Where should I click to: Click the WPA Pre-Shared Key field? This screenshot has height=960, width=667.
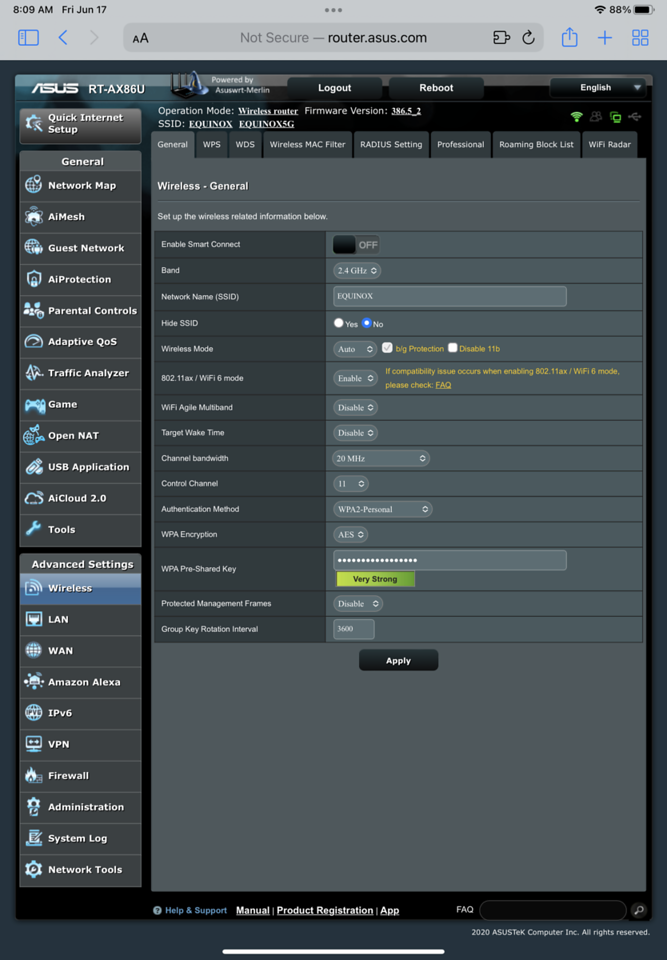point(450,560)
